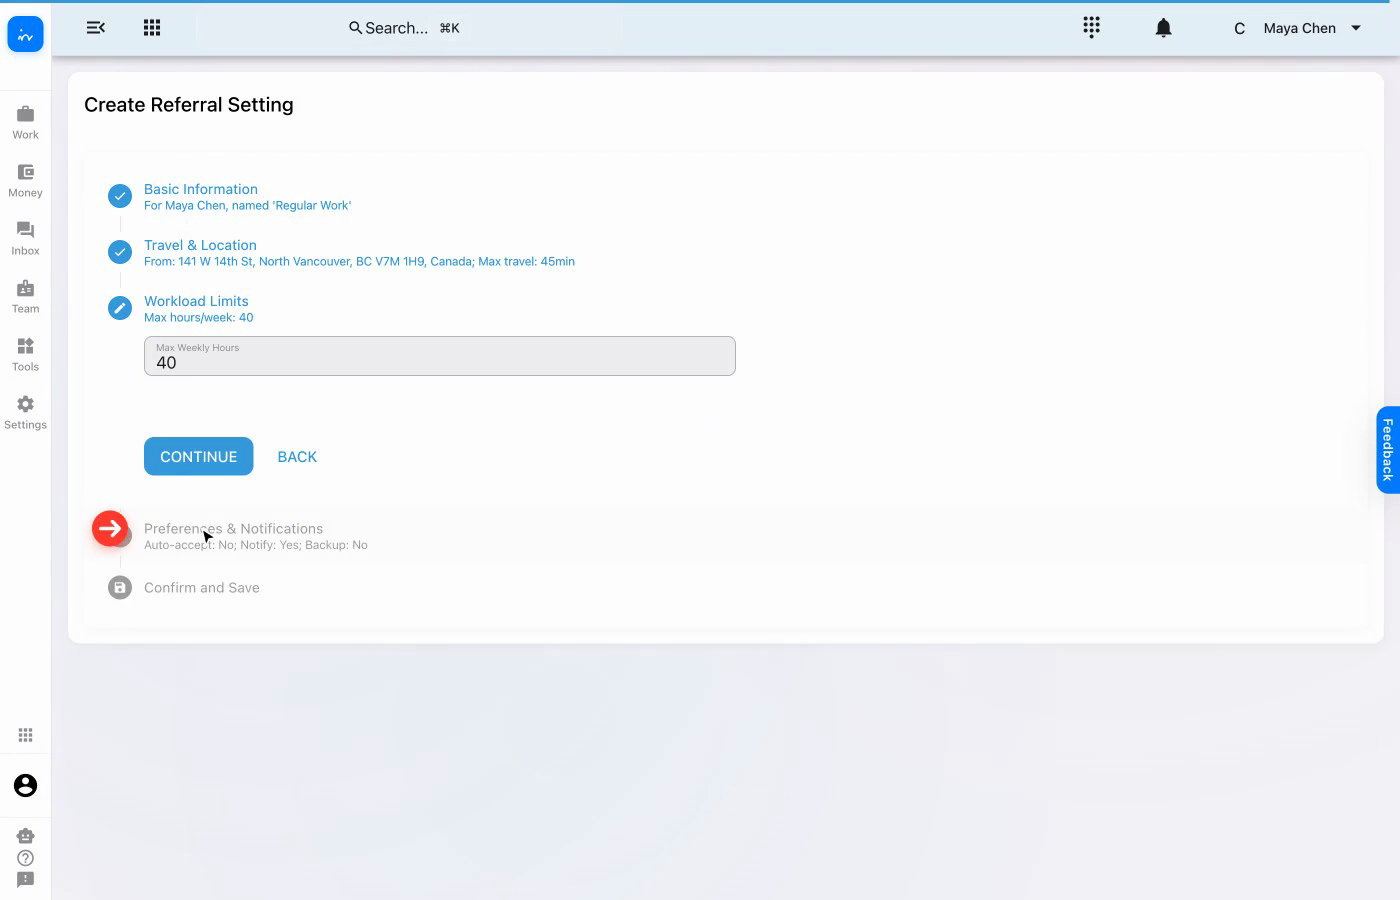Go to Money in the sidebar
Screen dimensions: 1400x900
pos(25,180)
